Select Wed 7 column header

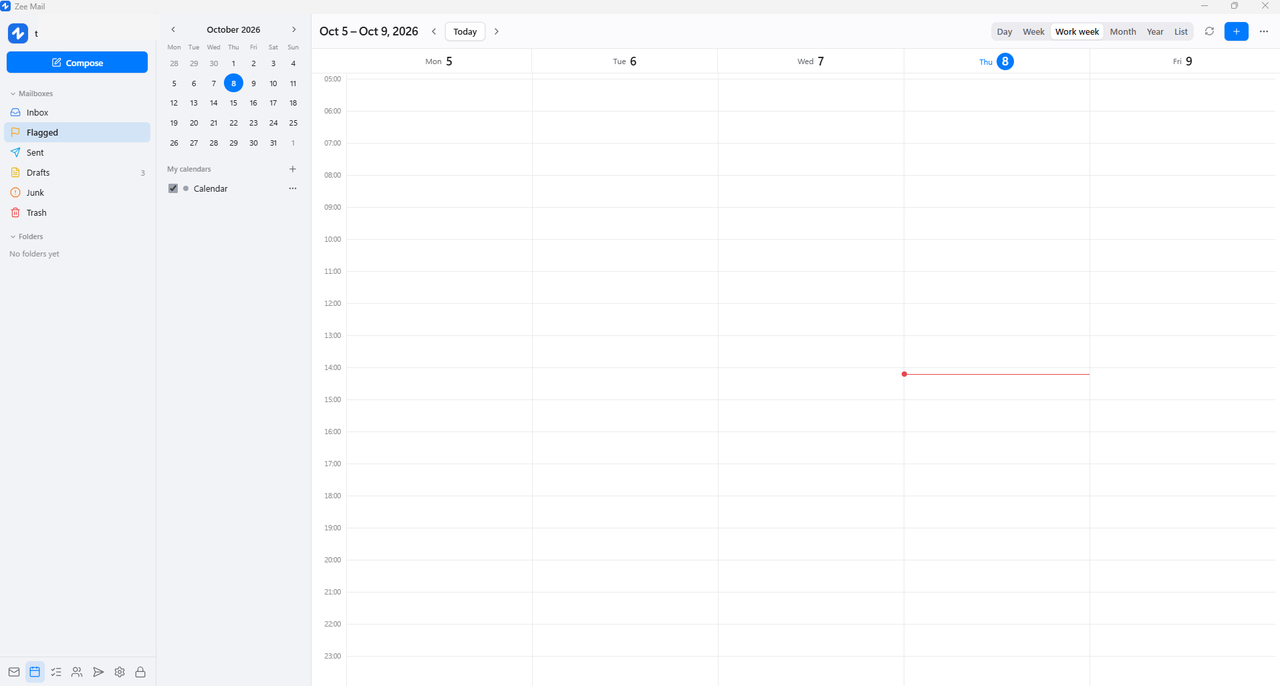tap(811, 61)
